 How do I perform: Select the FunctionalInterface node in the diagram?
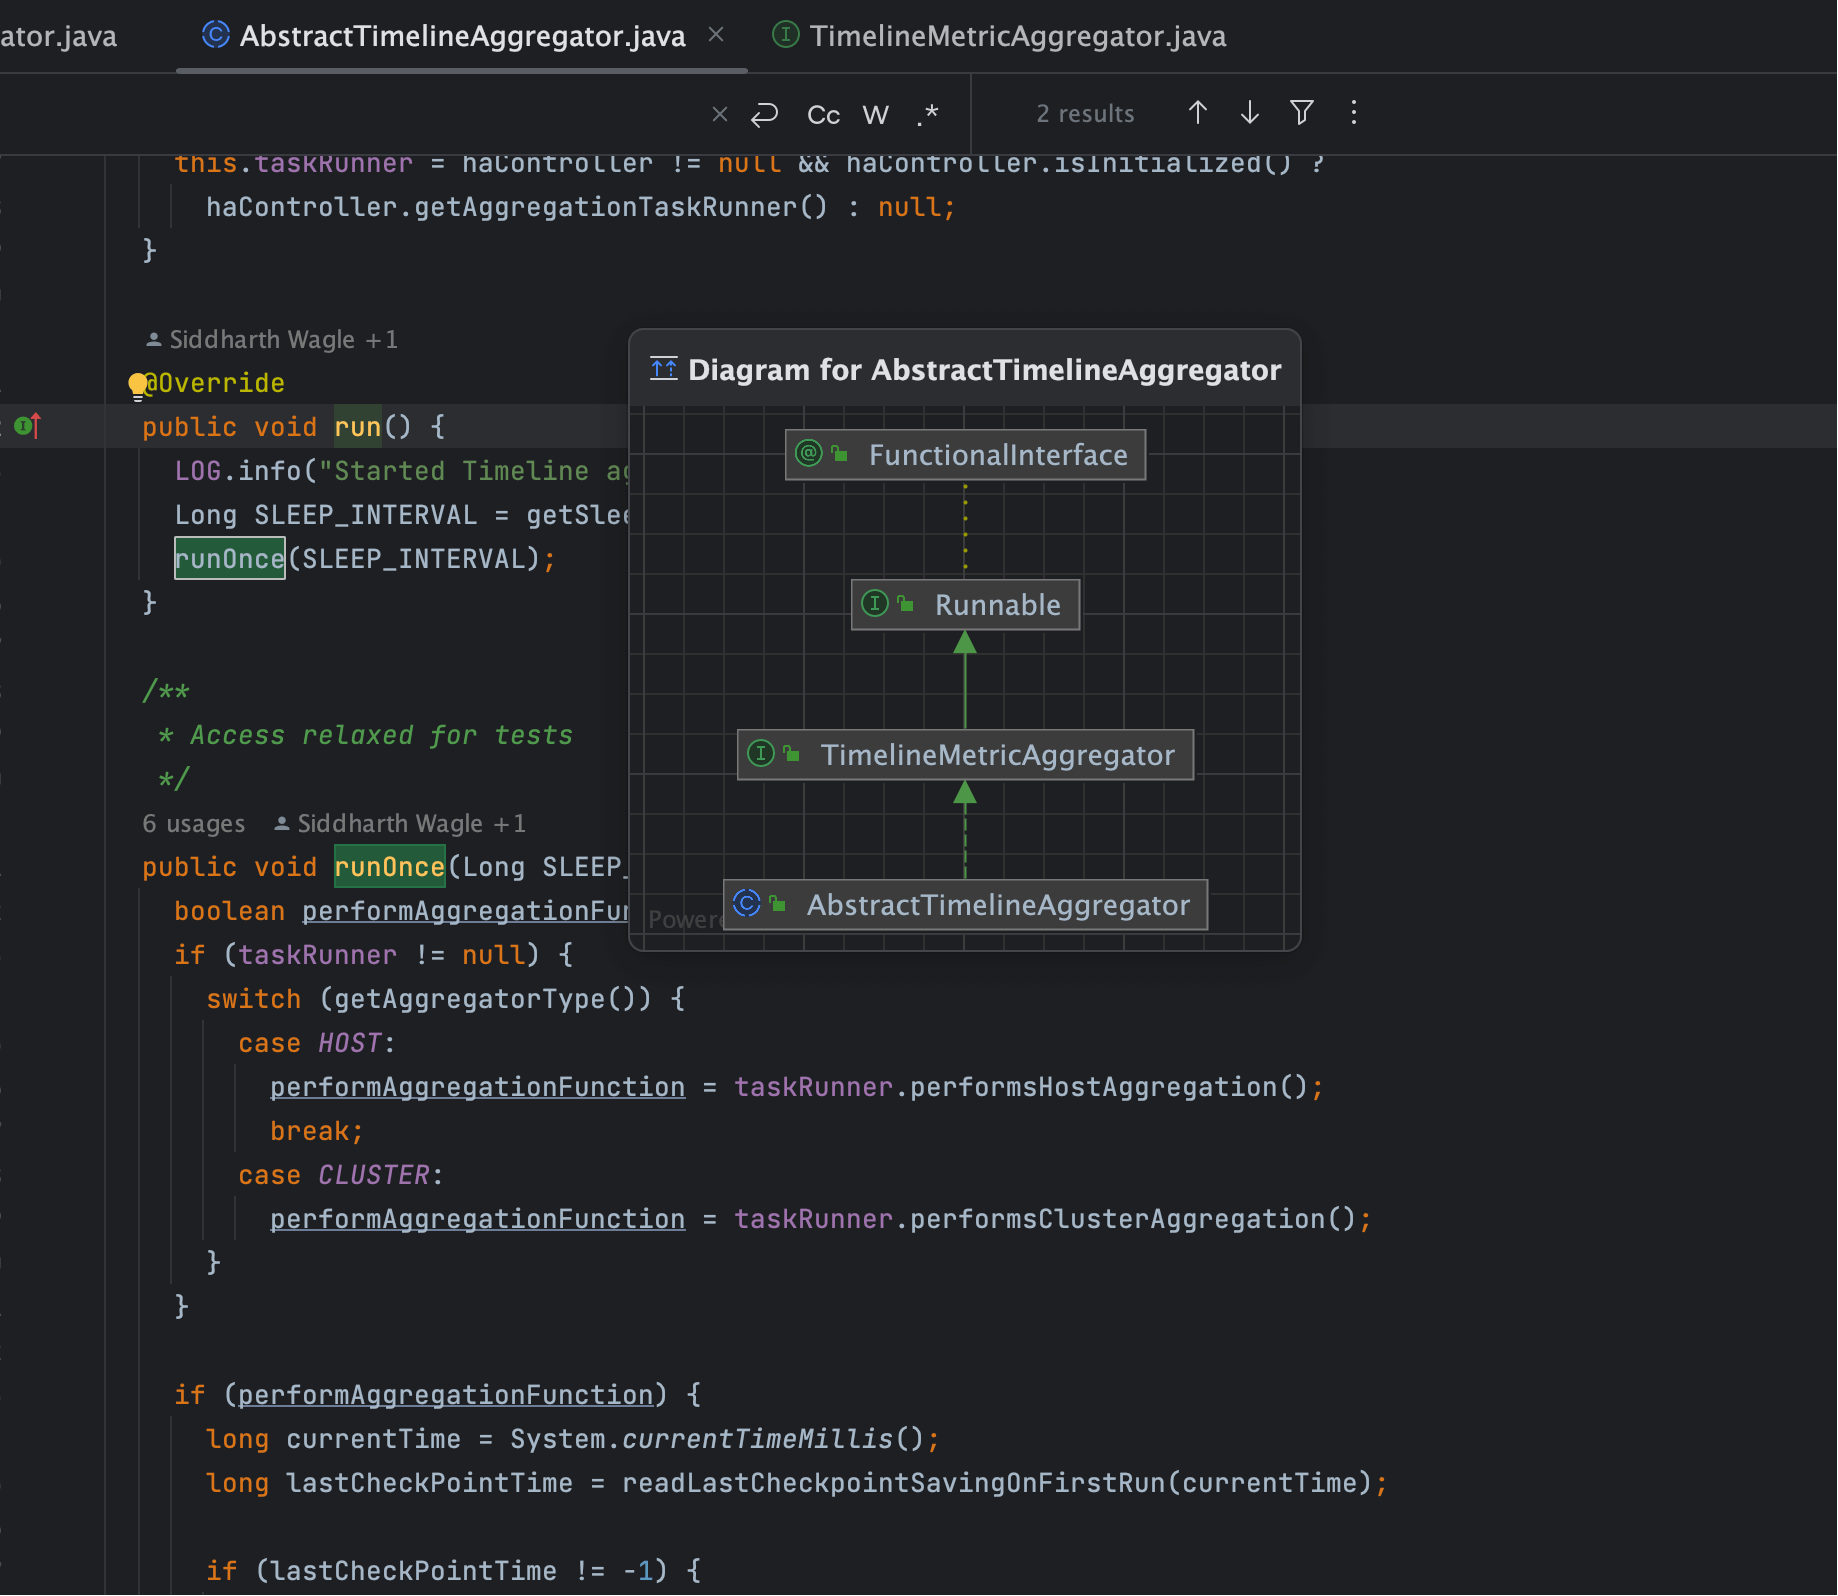[x=965, y=455]
